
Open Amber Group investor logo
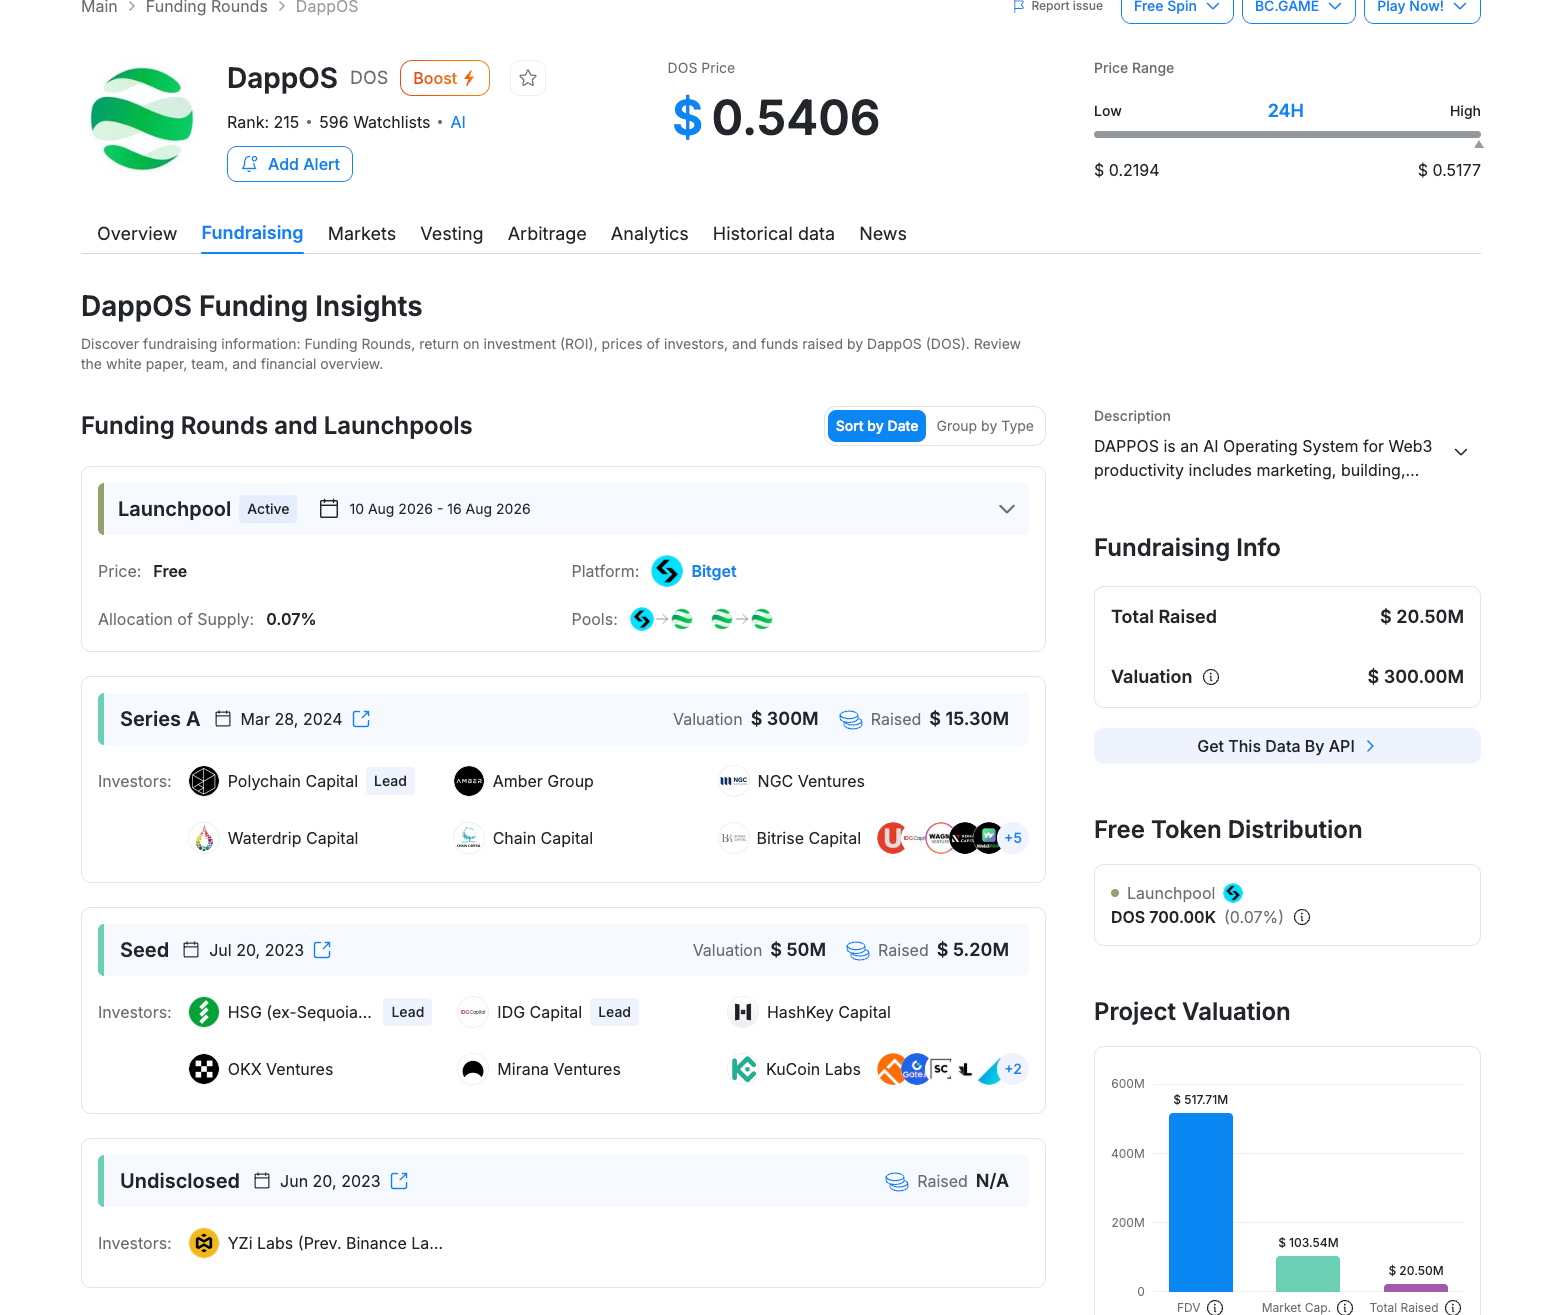point(469,781)
